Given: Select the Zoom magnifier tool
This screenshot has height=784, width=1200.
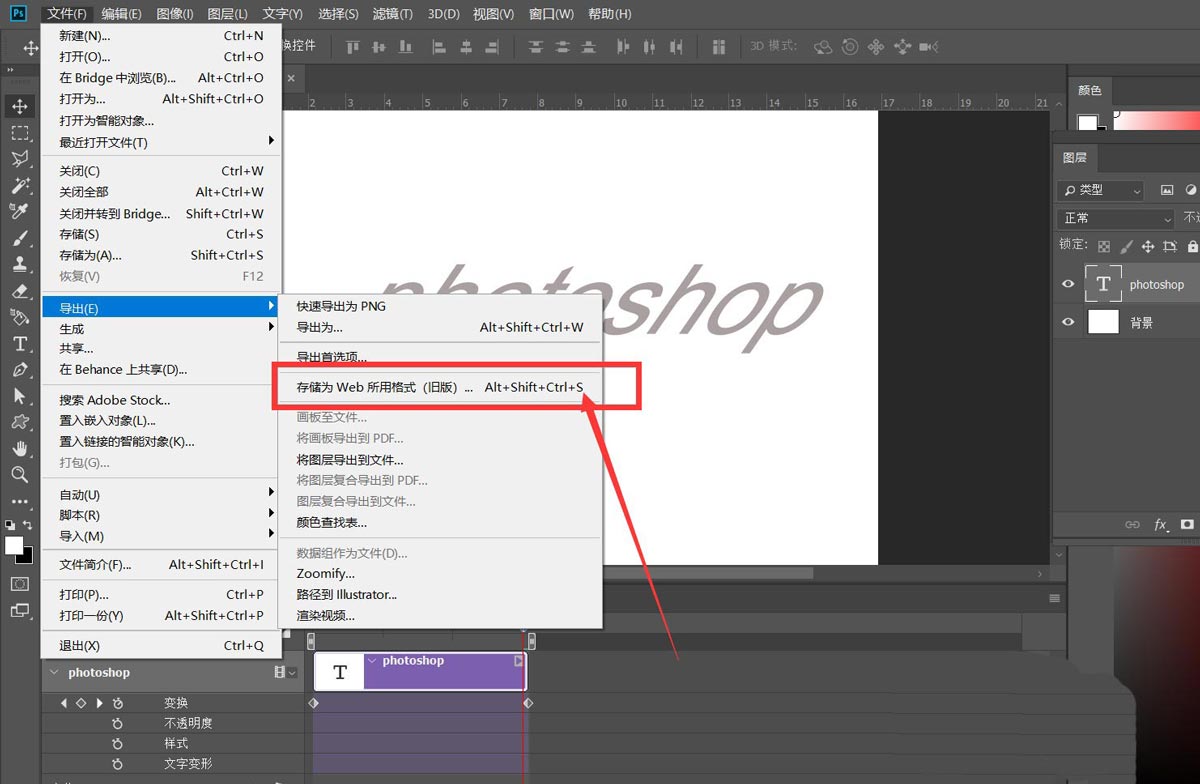Looking at the screenshot, I should point(20,474).
